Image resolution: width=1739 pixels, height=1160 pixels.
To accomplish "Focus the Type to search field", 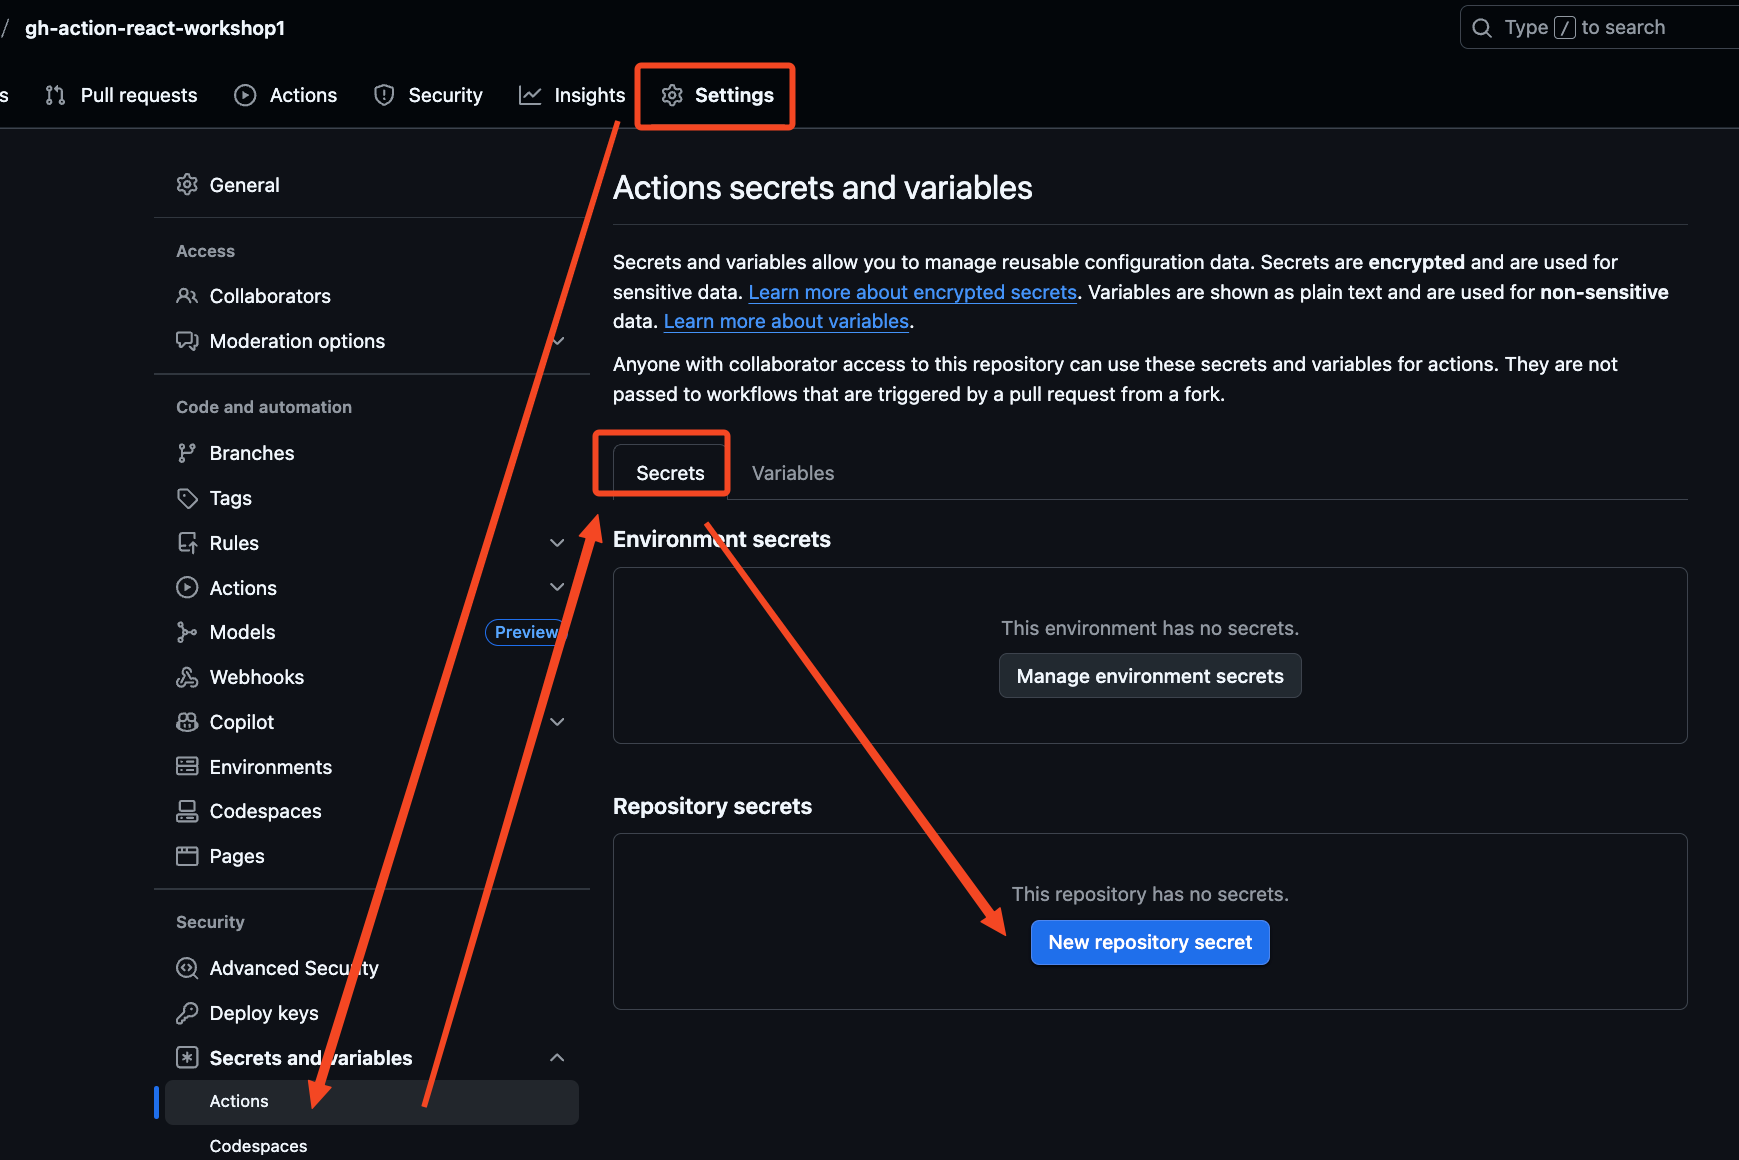I will [x=1600, y=28].
